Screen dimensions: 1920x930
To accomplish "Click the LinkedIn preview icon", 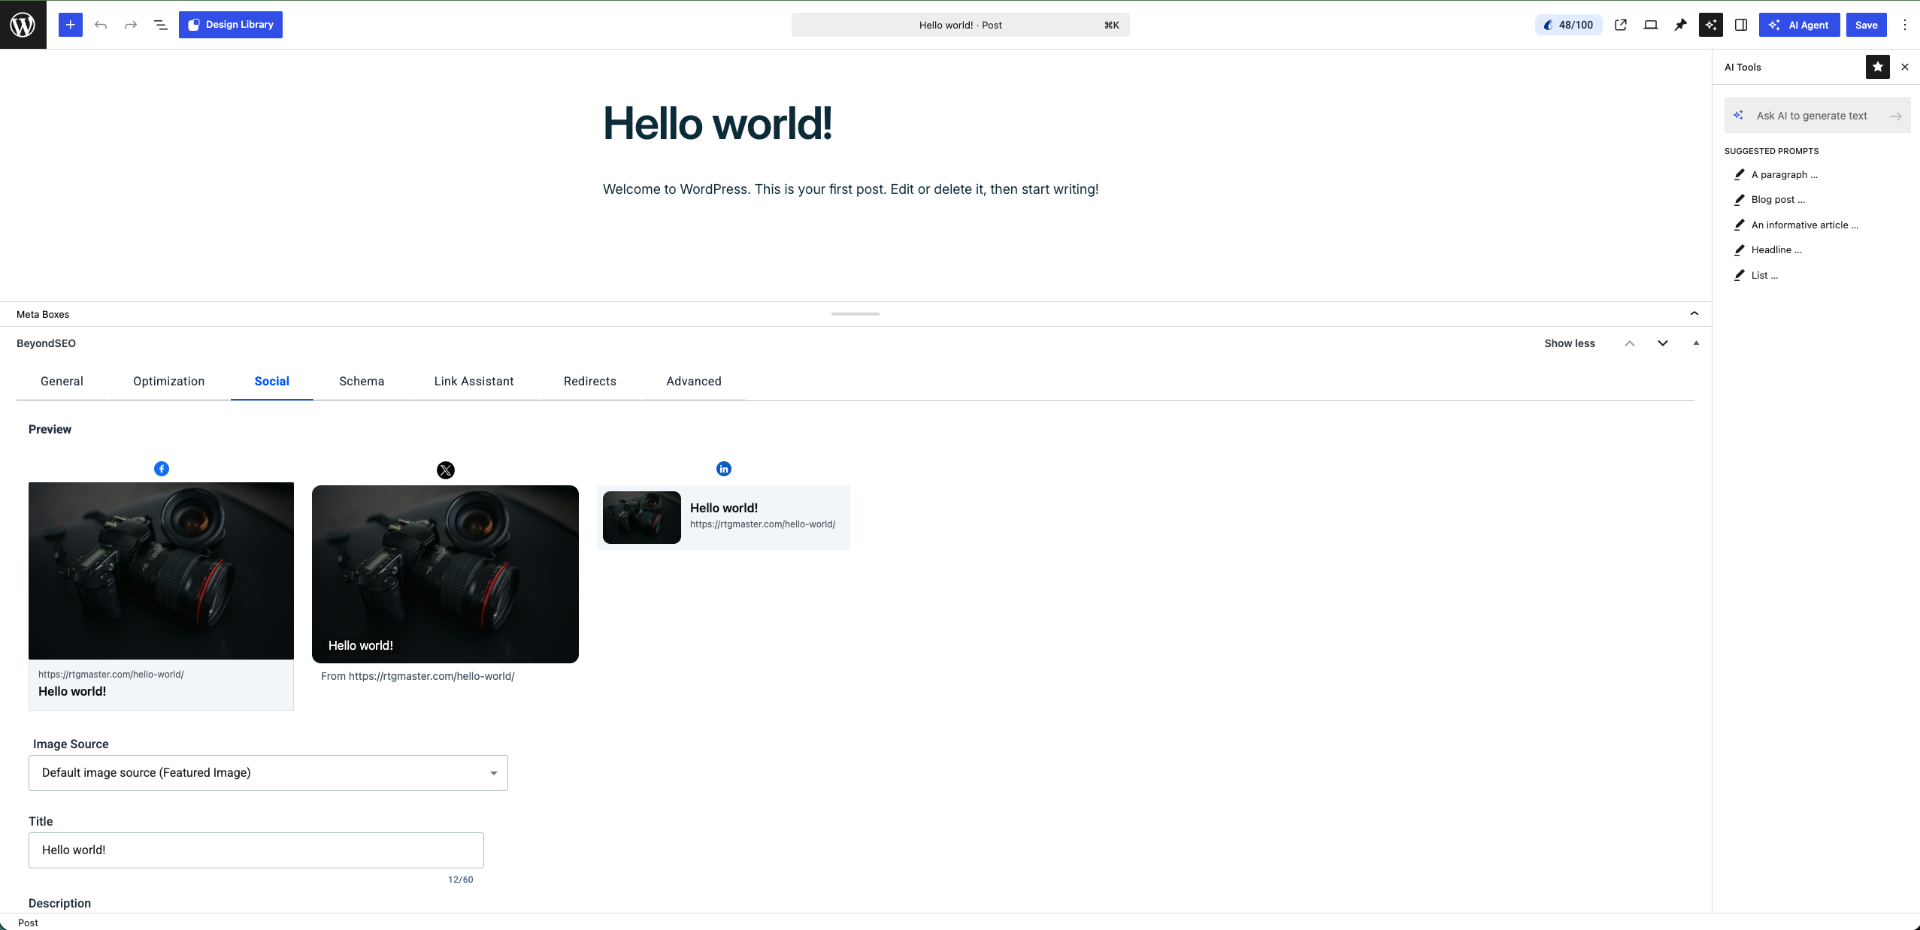I will [x=724, y=468].
